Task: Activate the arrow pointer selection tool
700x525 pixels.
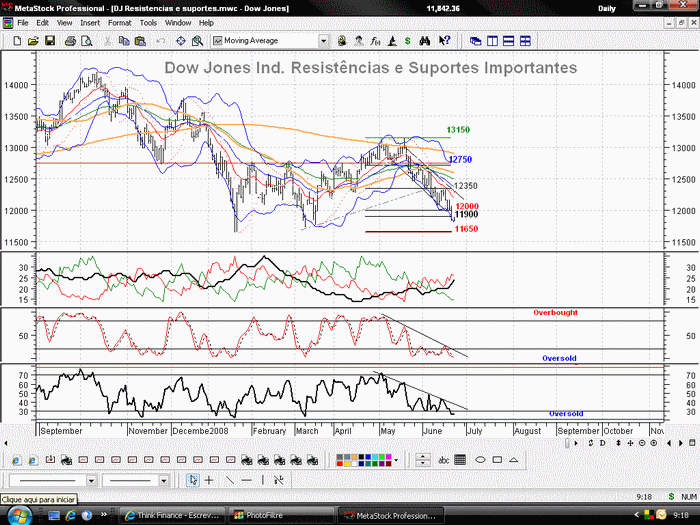Action: tap(192, 480)
